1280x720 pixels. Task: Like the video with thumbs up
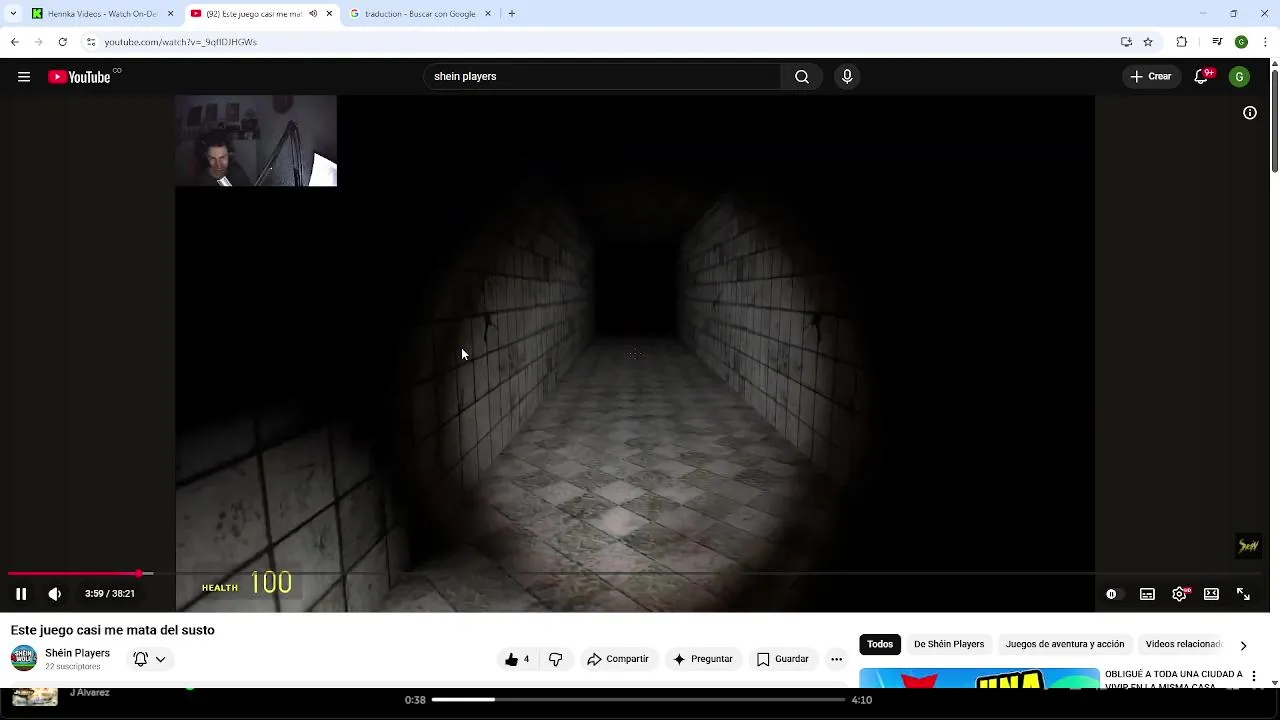(517, 659)
